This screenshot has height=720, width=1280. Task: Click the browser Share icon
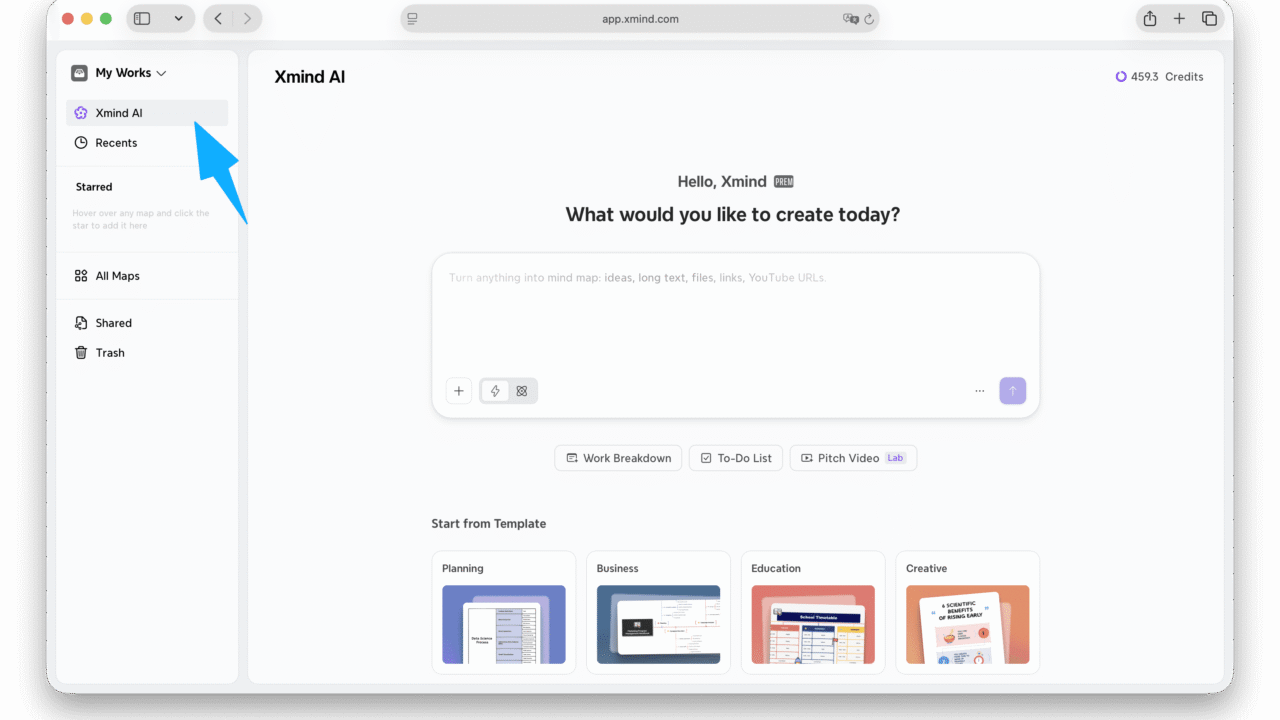click(x=1150, y=18)
